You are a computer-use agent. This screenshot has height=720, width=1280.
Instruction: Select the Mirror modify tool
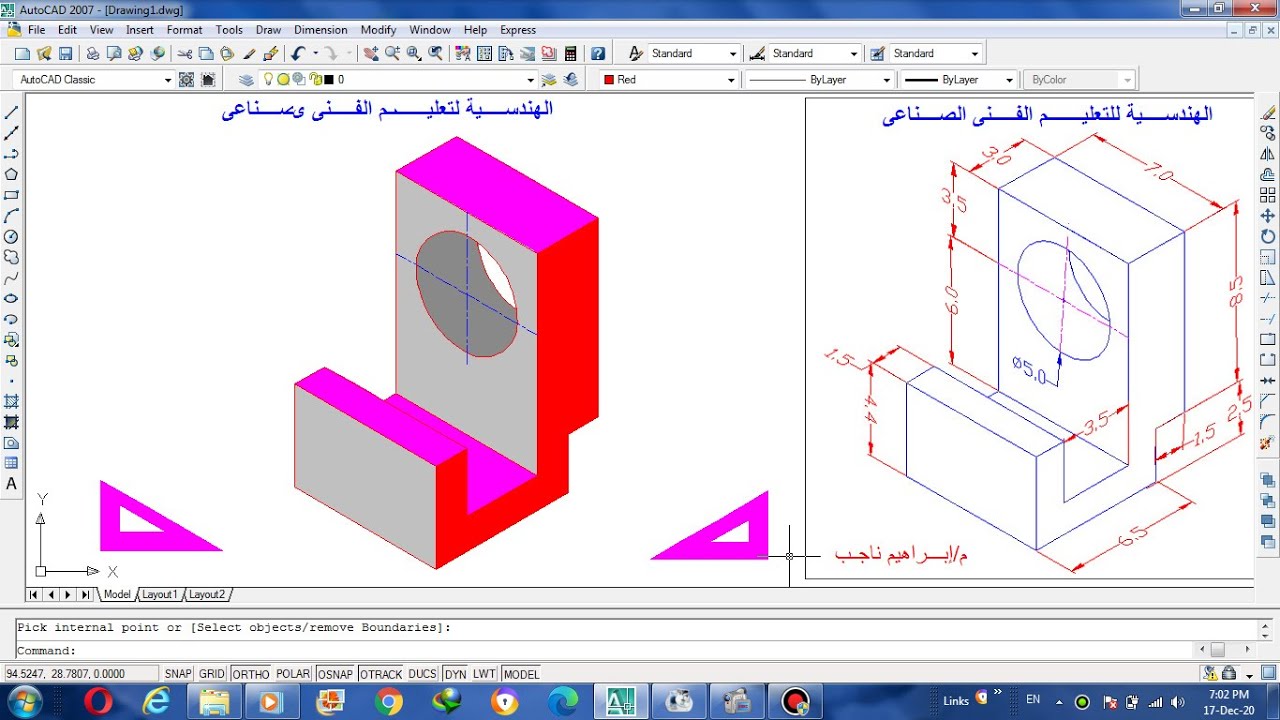[x=1268, y=153]
